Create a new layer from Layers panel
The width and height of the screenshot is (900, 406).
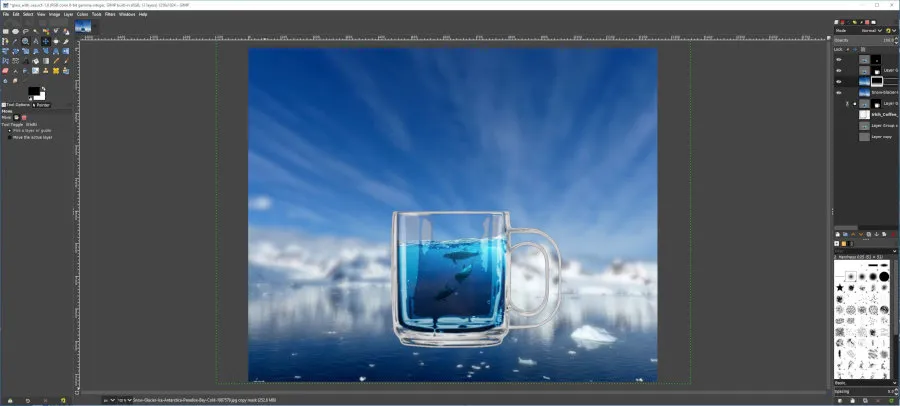pyautogui.click(x=837, y=234)
